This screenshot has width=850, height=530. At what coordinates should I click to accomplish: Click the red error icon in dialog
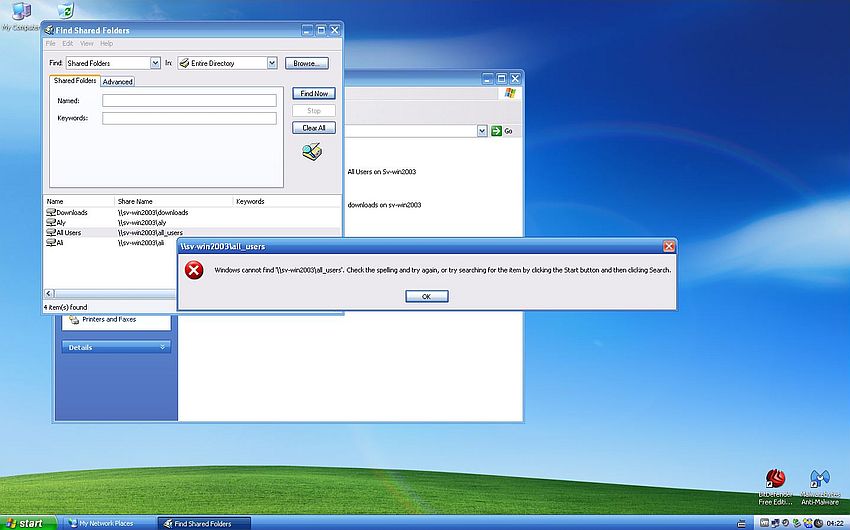coord(195,270)
